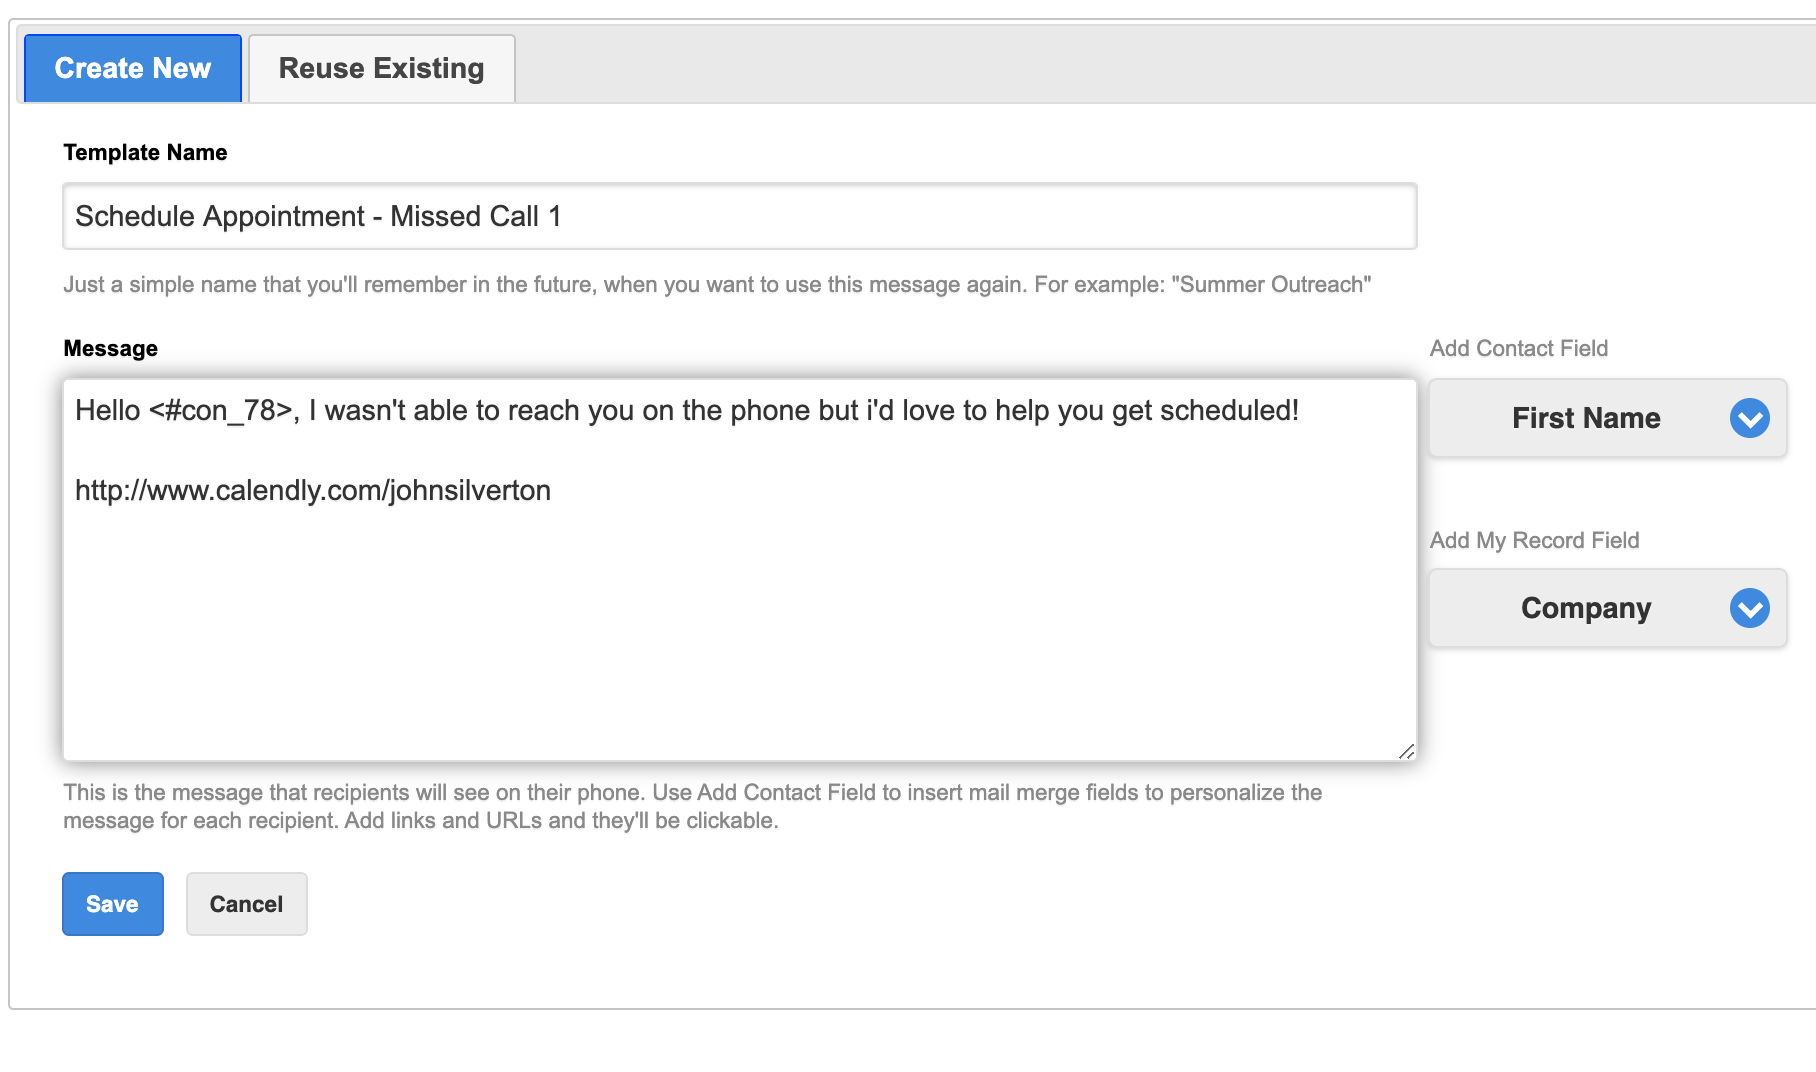Click the Template Name label
This screenshot has height=1072, width=1816.
tap(145, 152)
